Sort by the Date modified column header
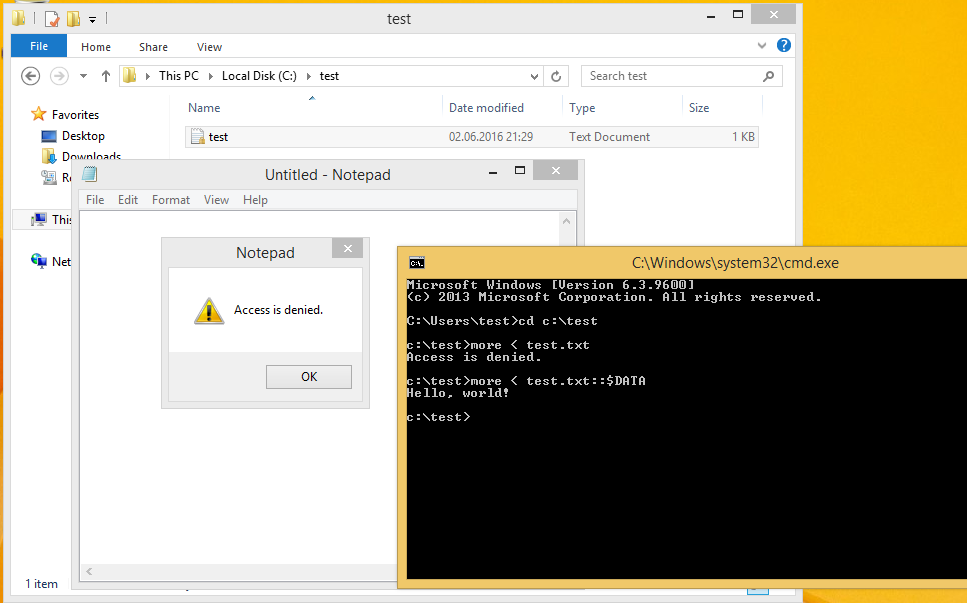 [486, 107]
